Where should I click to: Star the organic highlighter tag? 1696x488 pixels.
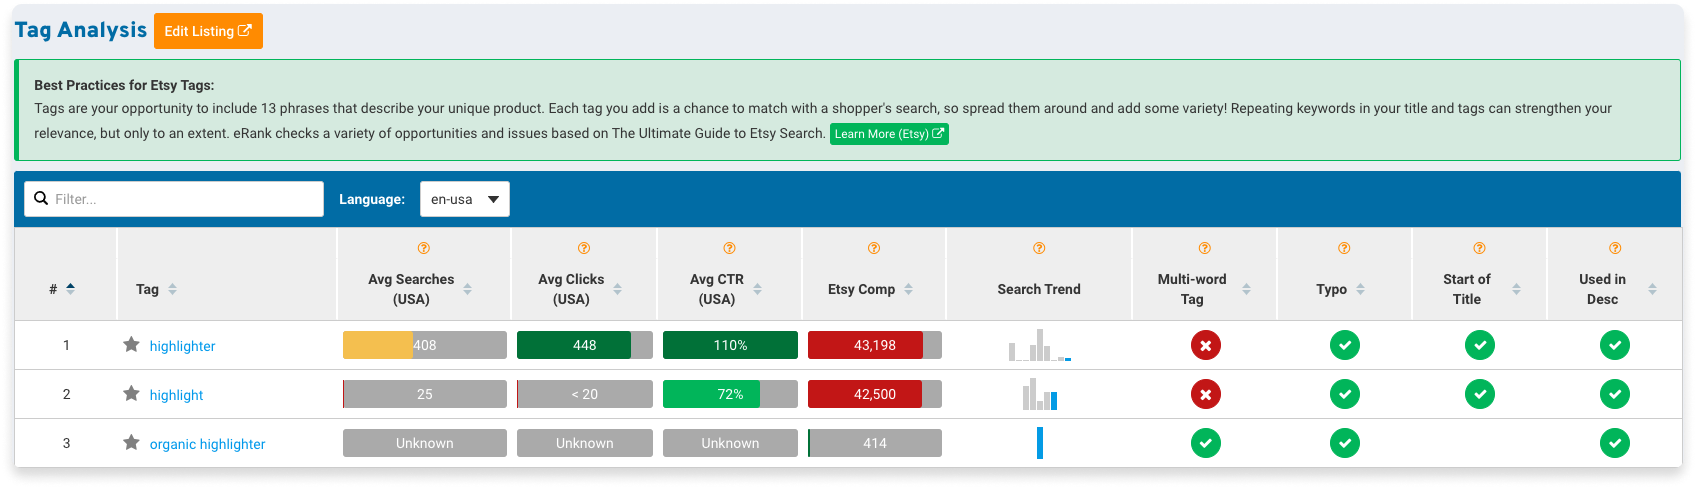[x=131, y=443]
